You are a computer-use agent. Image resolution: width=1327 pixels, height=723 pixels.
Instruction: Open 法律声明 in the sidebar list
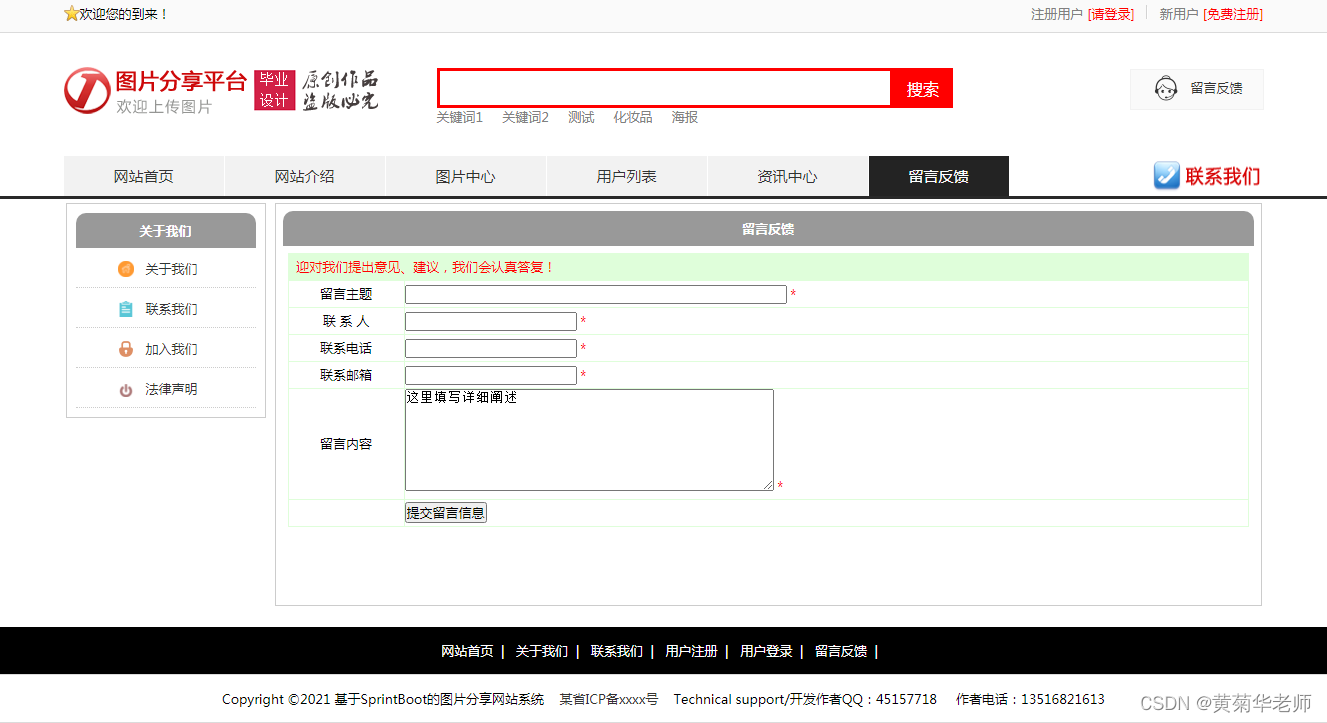171,389
